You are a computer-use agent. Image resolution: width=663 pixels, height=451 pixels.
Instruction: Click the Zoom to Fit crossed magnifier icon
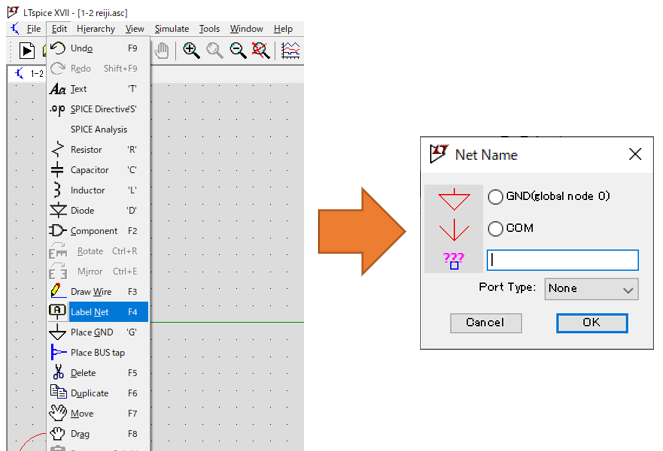pos(261,51)
